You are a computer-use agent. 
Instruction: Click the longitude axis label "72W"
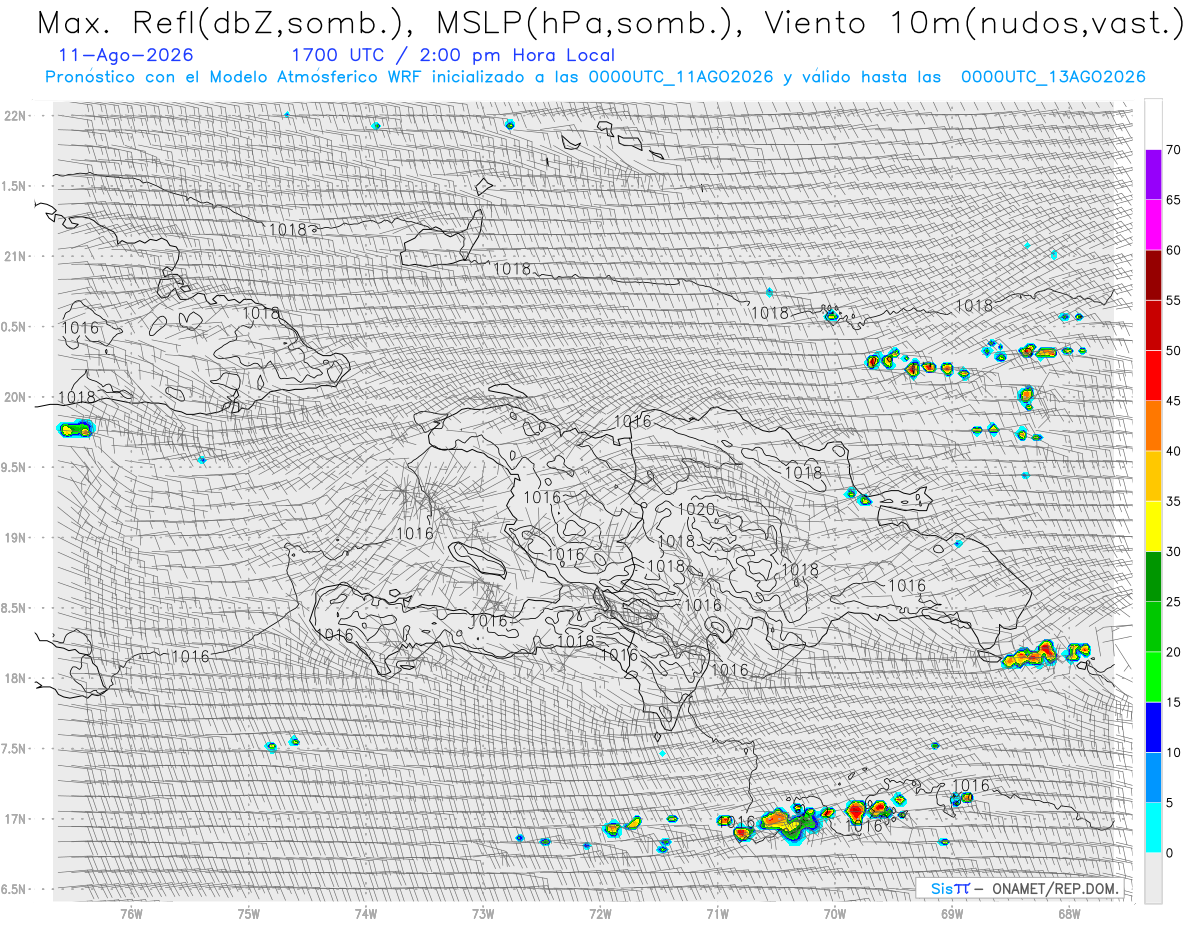(x=600, y=913)
